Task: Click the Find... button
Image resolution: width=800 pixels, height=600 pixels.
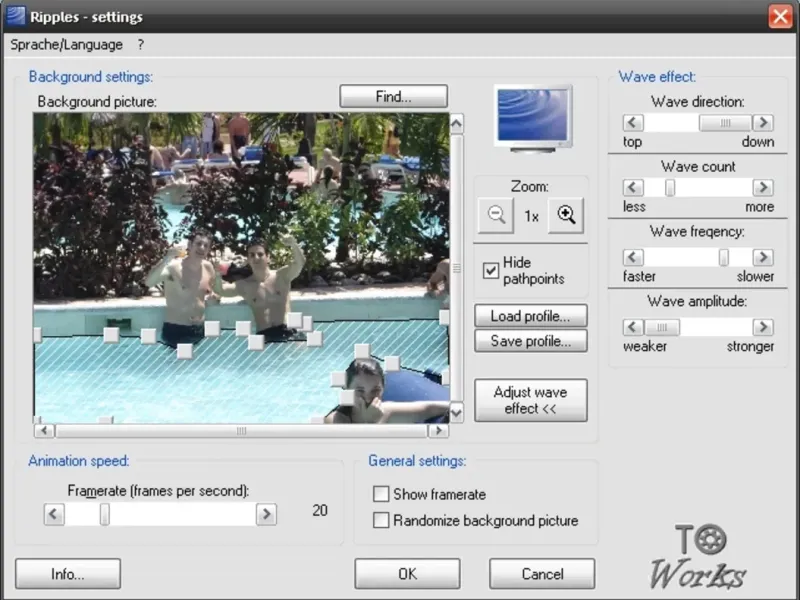Action: pyautogui.click(x=393, y=96)
